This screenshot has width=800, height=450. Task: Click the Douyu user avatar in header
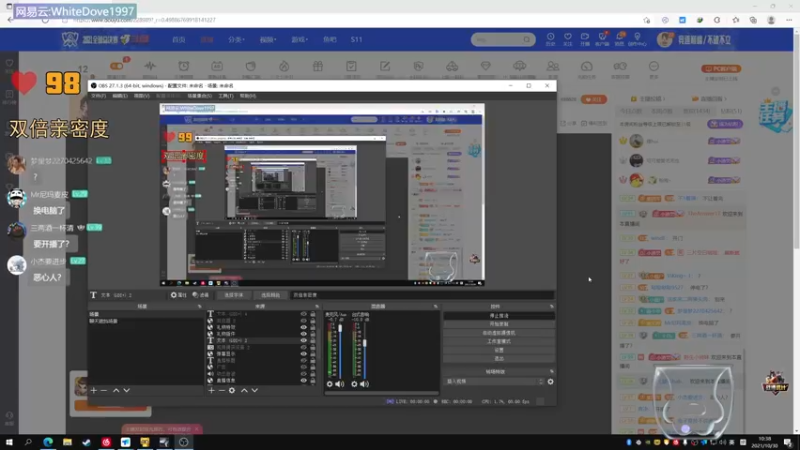pyautogui.click(x=665, y=39)
